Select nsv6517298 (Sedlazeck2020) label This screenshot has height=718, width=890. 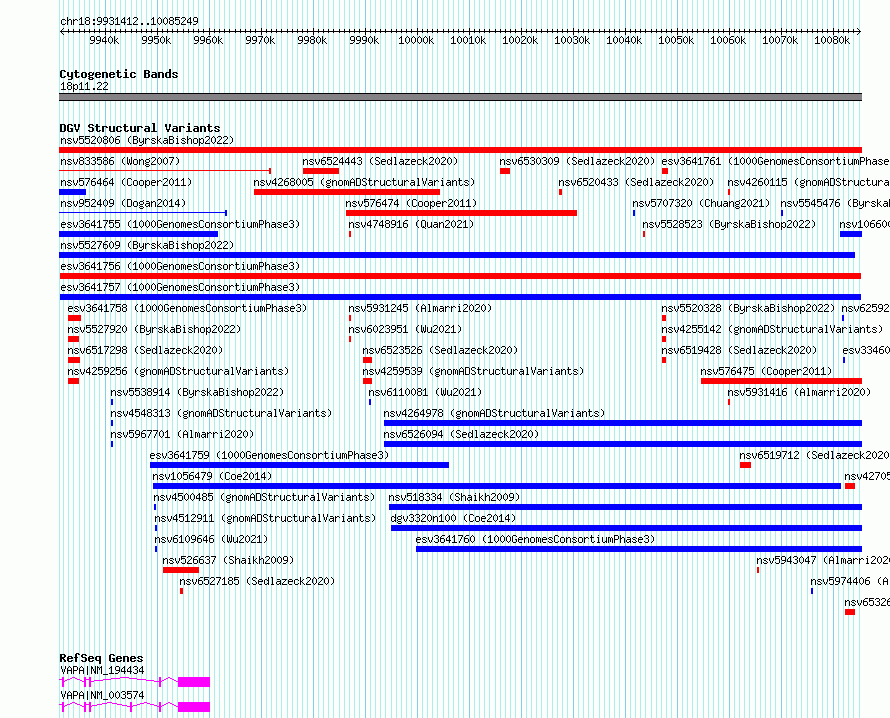click(x=145, y=350)
